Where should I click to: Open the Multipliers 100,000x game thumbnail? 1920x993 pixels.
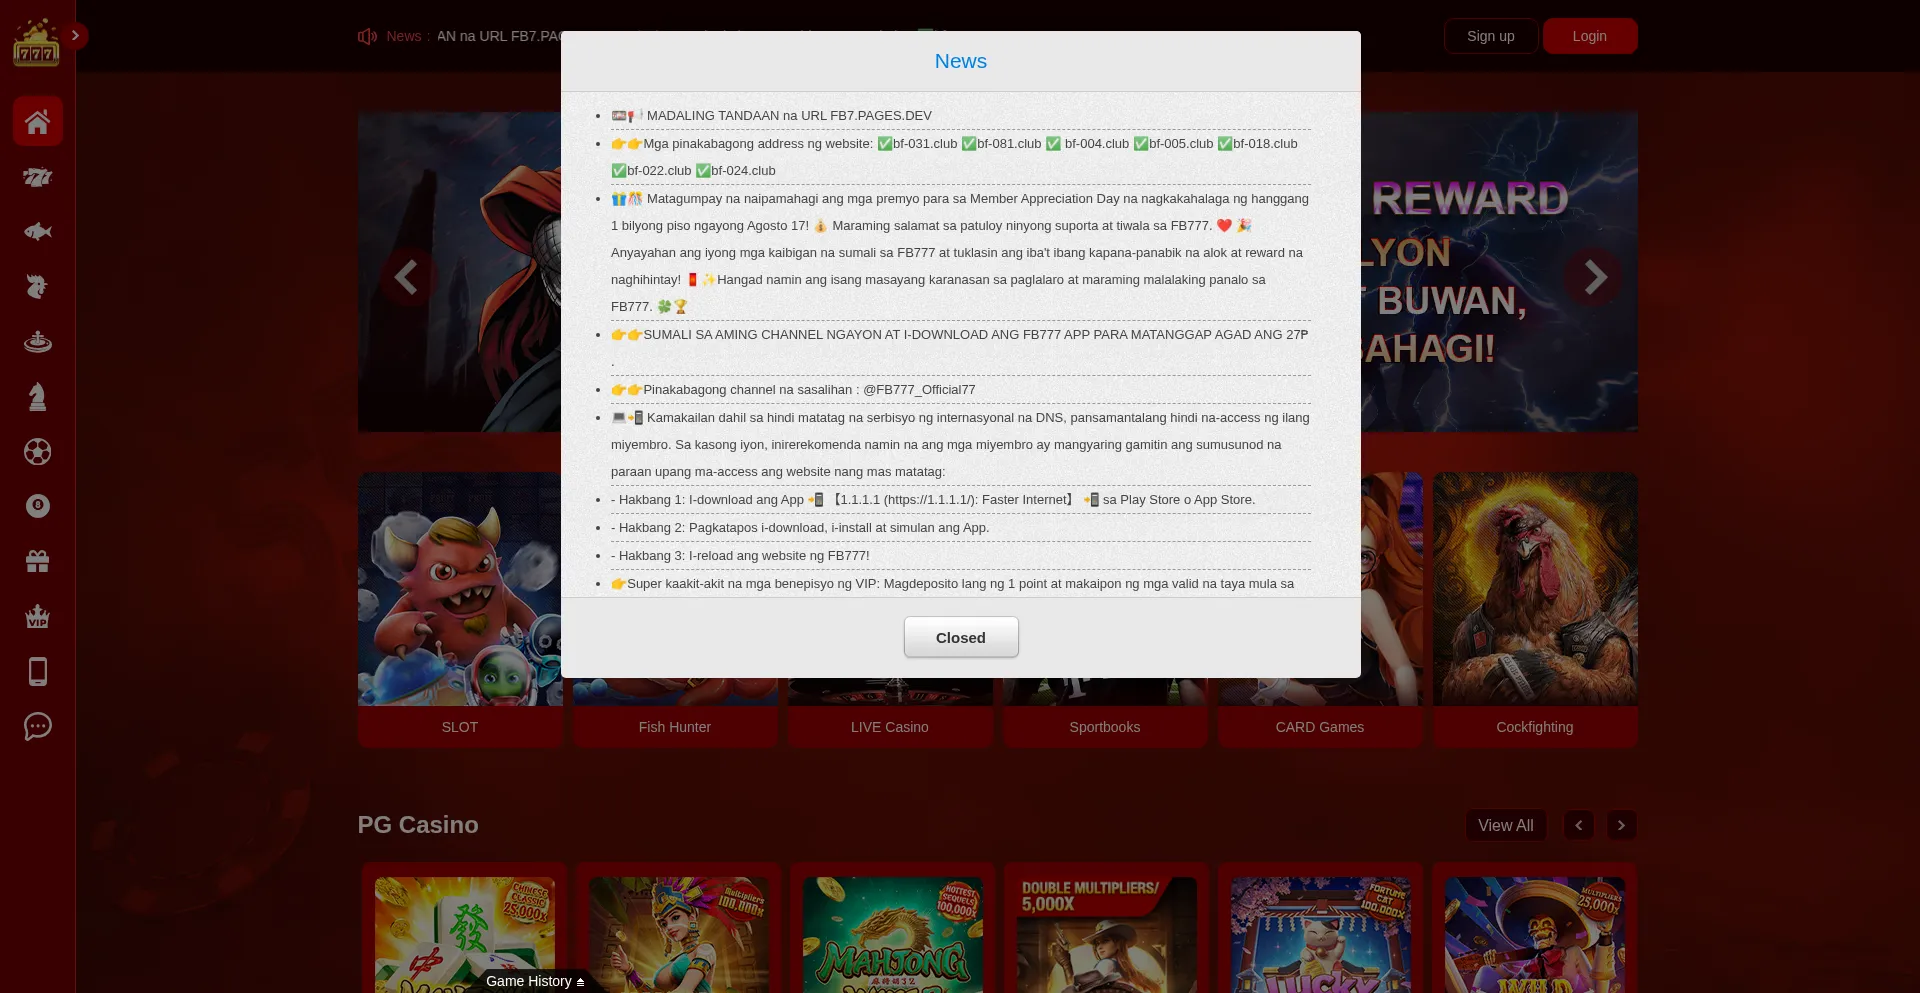(679, 935)
